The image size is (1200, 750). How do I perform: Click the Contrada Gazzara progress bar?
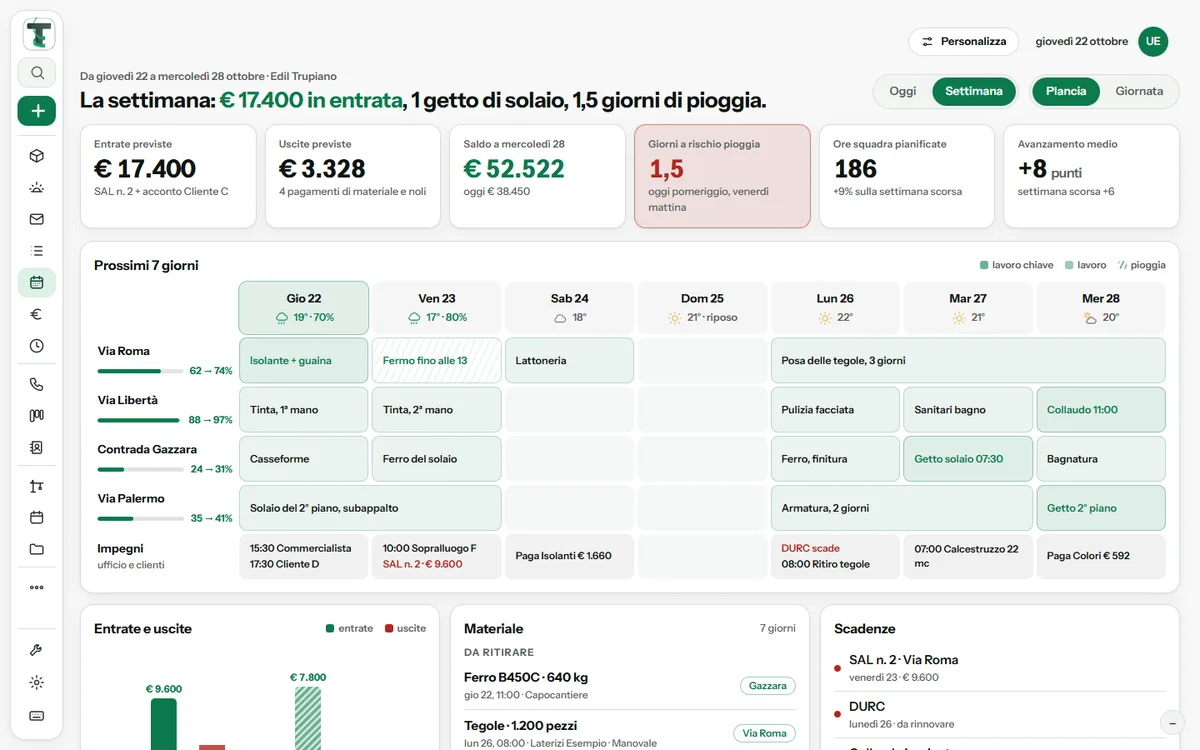click(x=140, y=469)
